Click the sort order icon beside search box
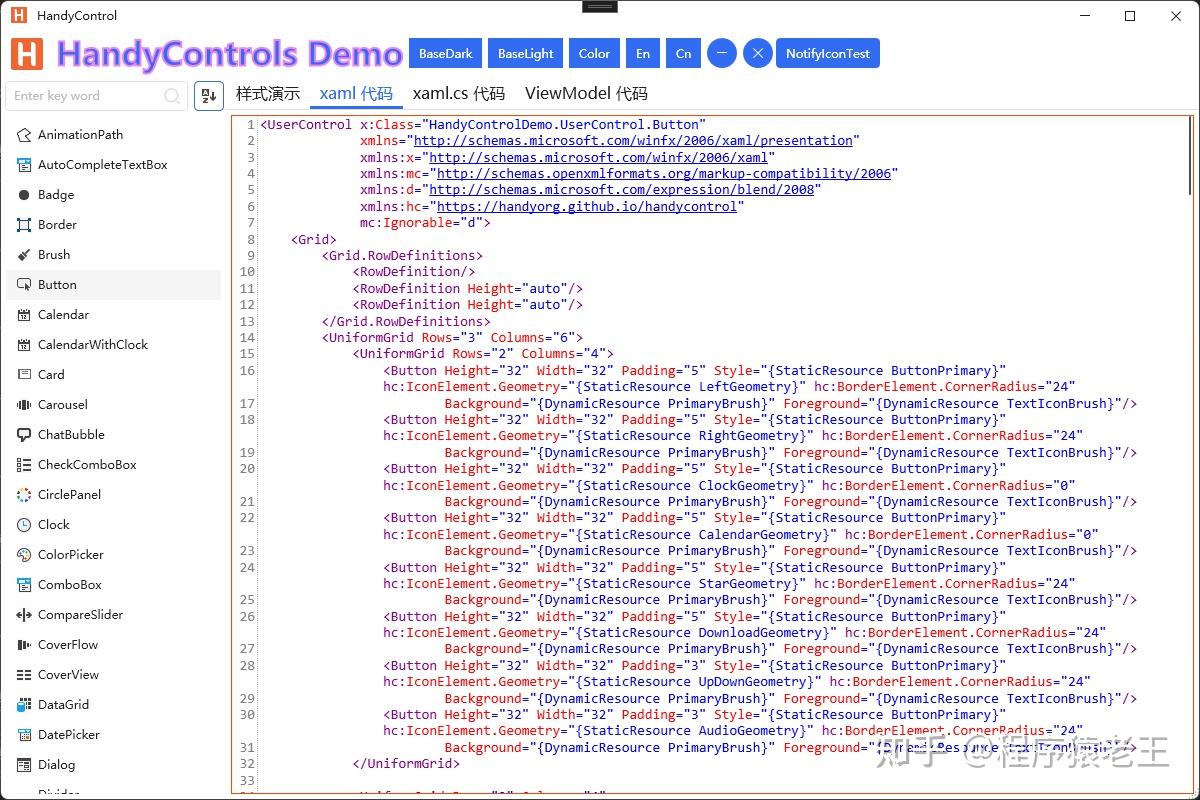This screenshot has height=800, width=1200. [x=208, y=95]
